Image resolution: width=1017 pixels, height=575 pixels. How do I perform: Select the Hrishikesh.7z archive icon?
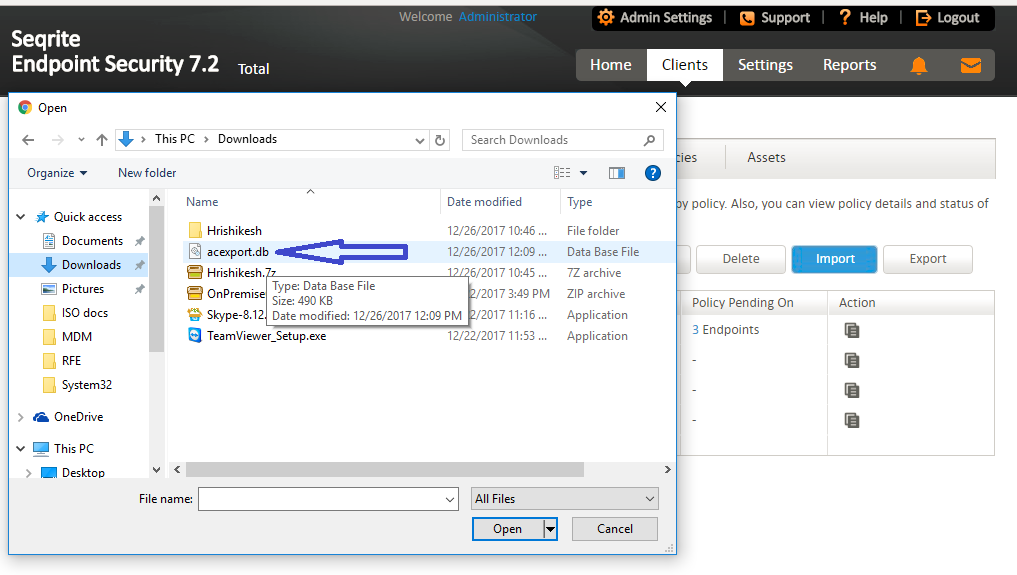click(195, 272)
